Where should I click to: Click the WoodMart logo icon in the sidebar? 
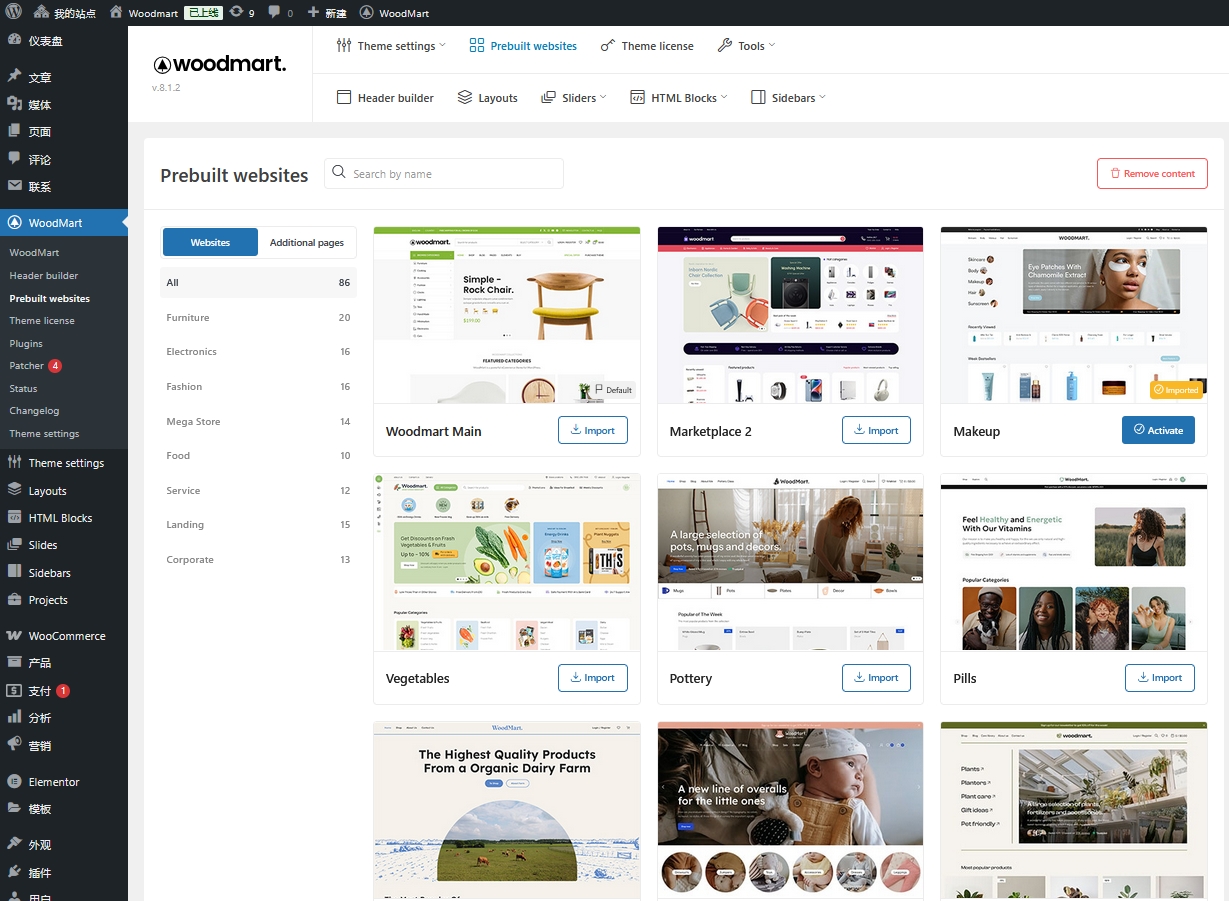(14, 223)
